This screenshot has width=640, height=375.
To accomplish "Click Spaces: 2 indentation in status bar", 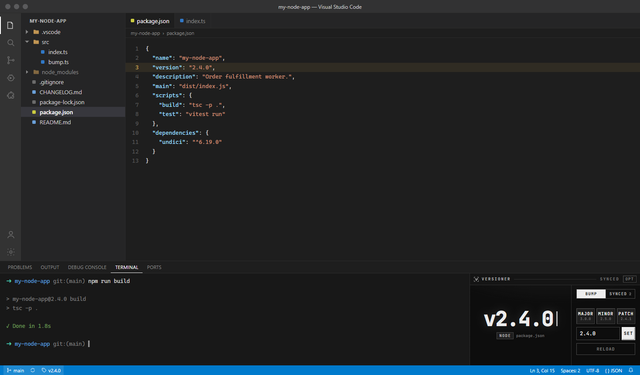I will tap(570, 371).
